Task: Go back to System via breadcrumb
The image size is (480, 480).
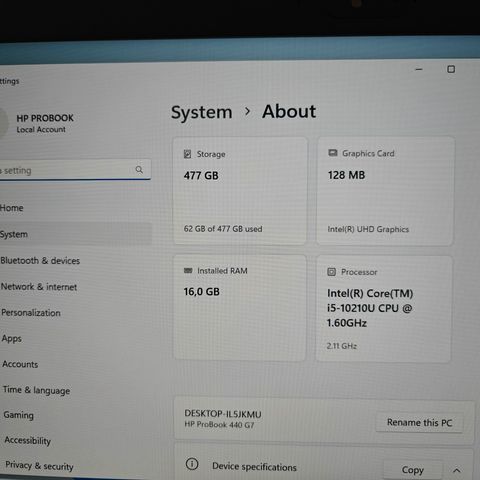Action: [202, 112]
